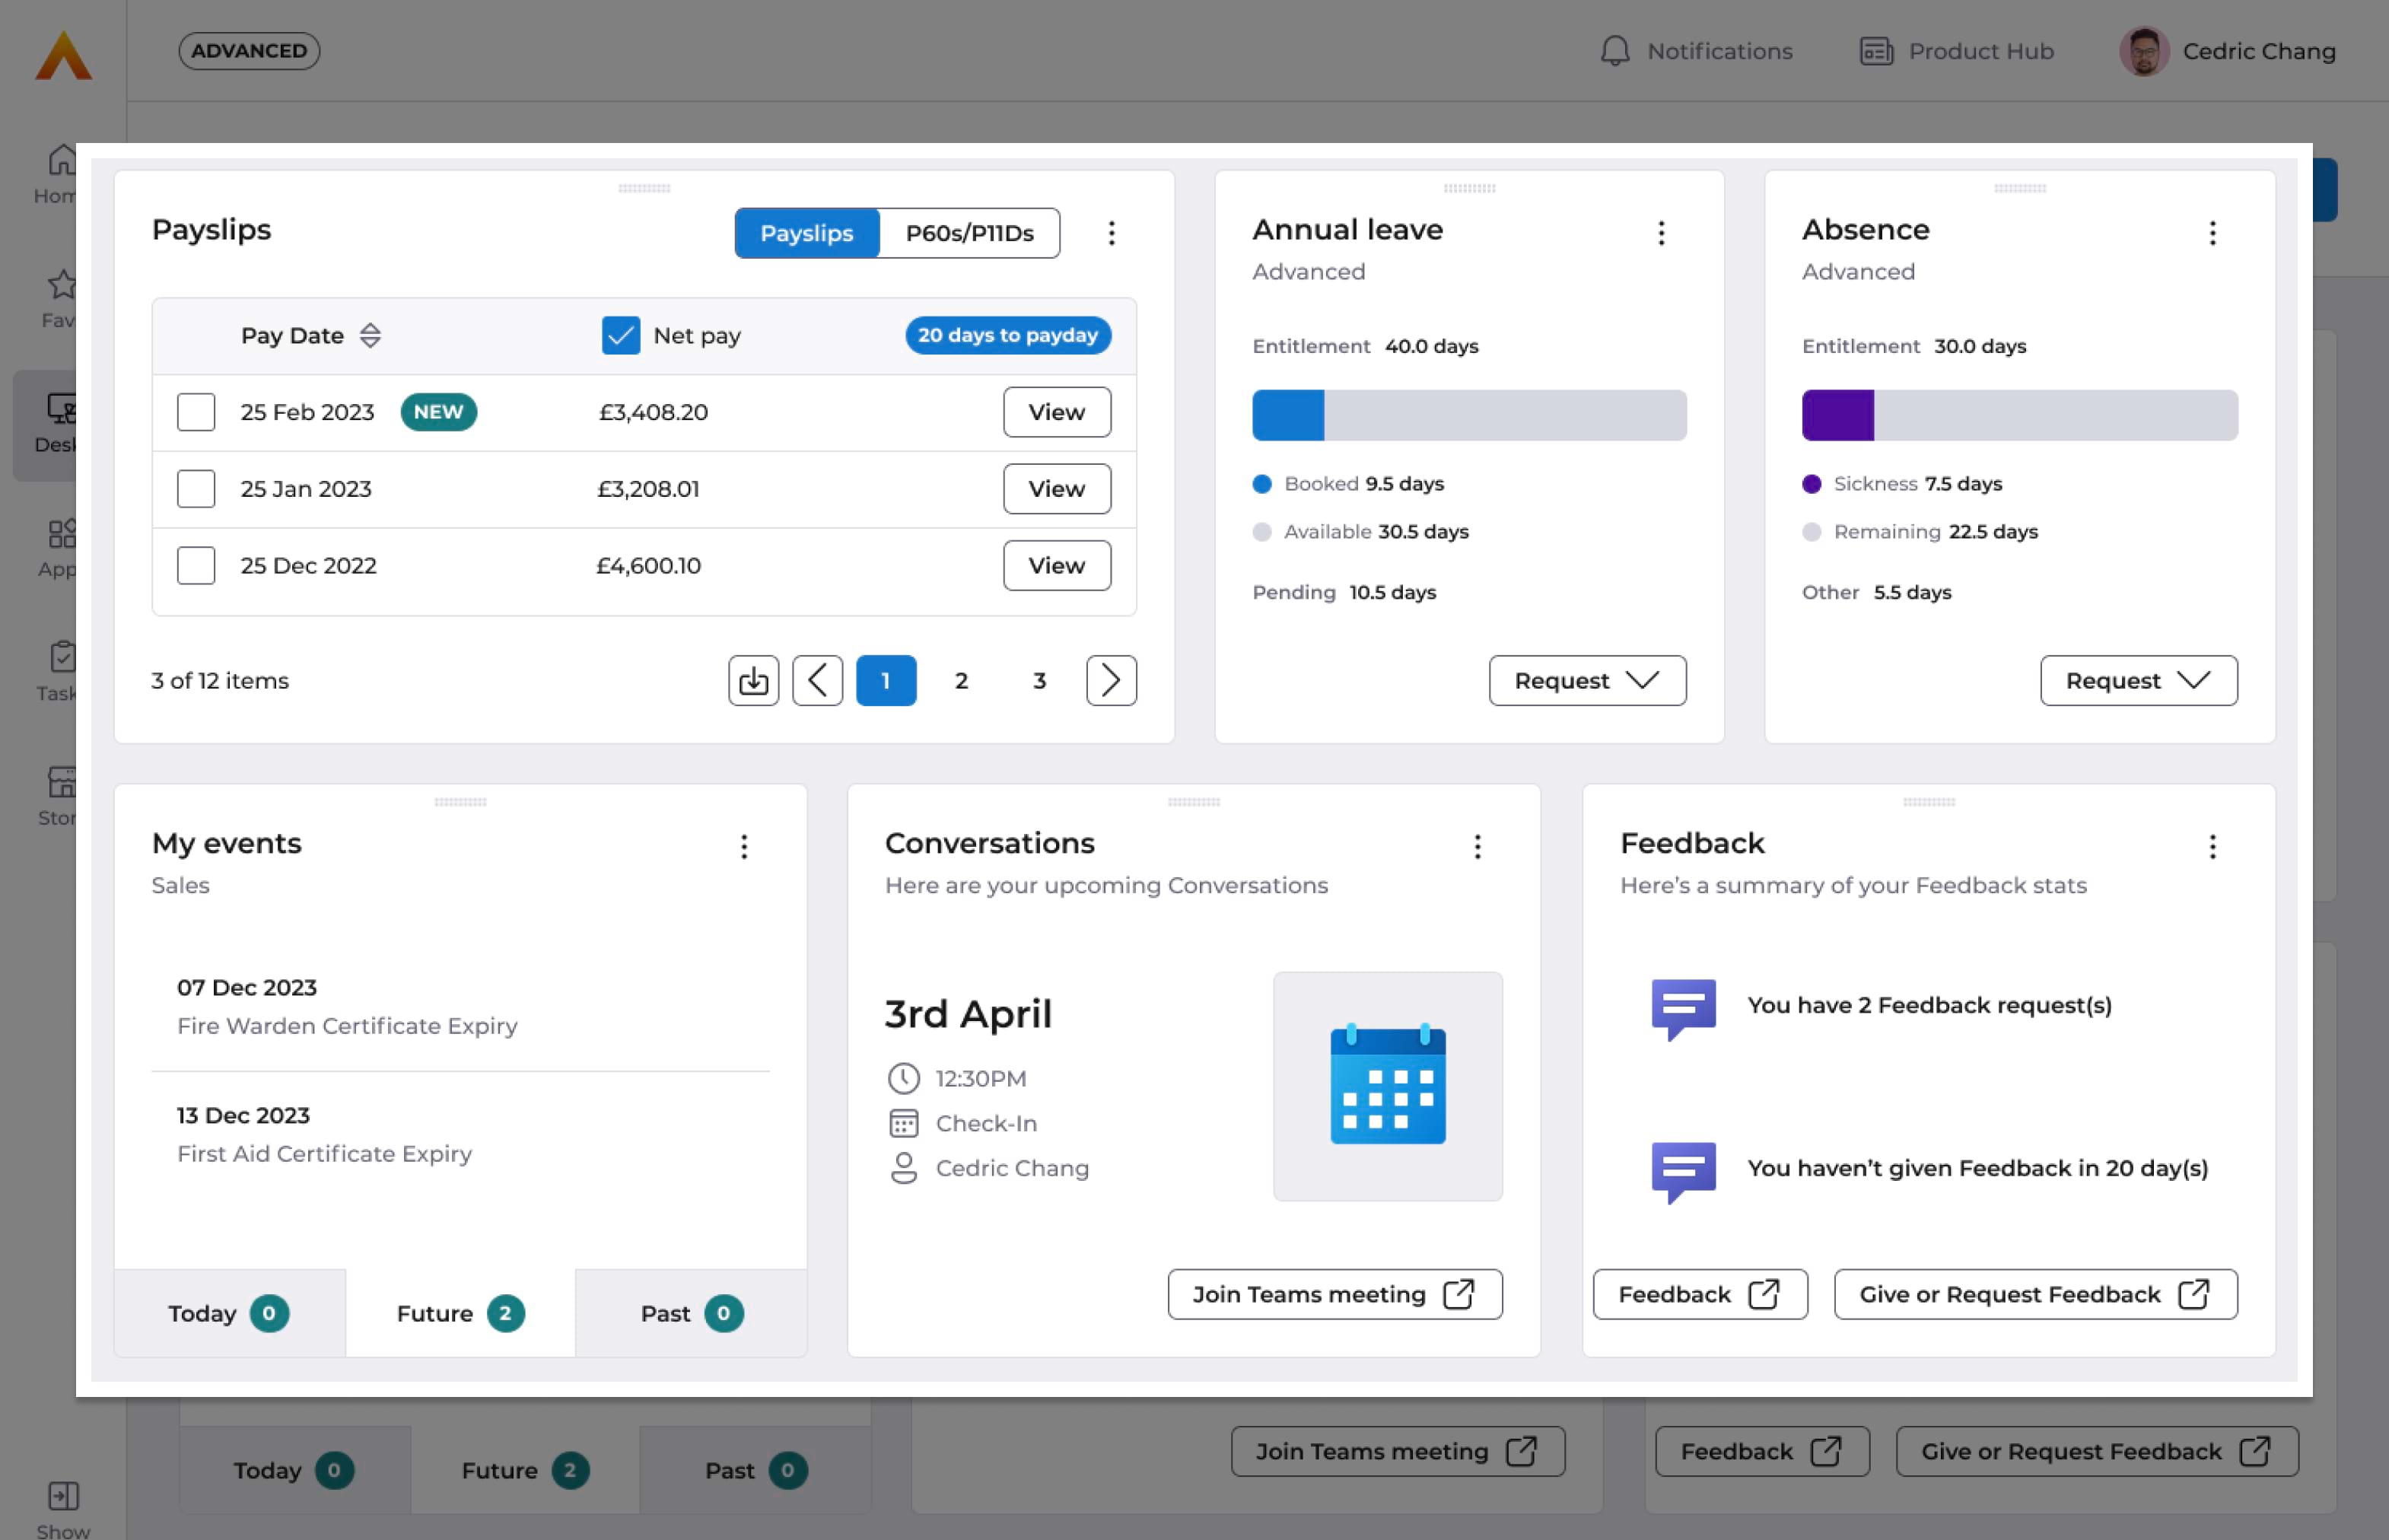Click the ADVANCED label in header

[249, 51]
